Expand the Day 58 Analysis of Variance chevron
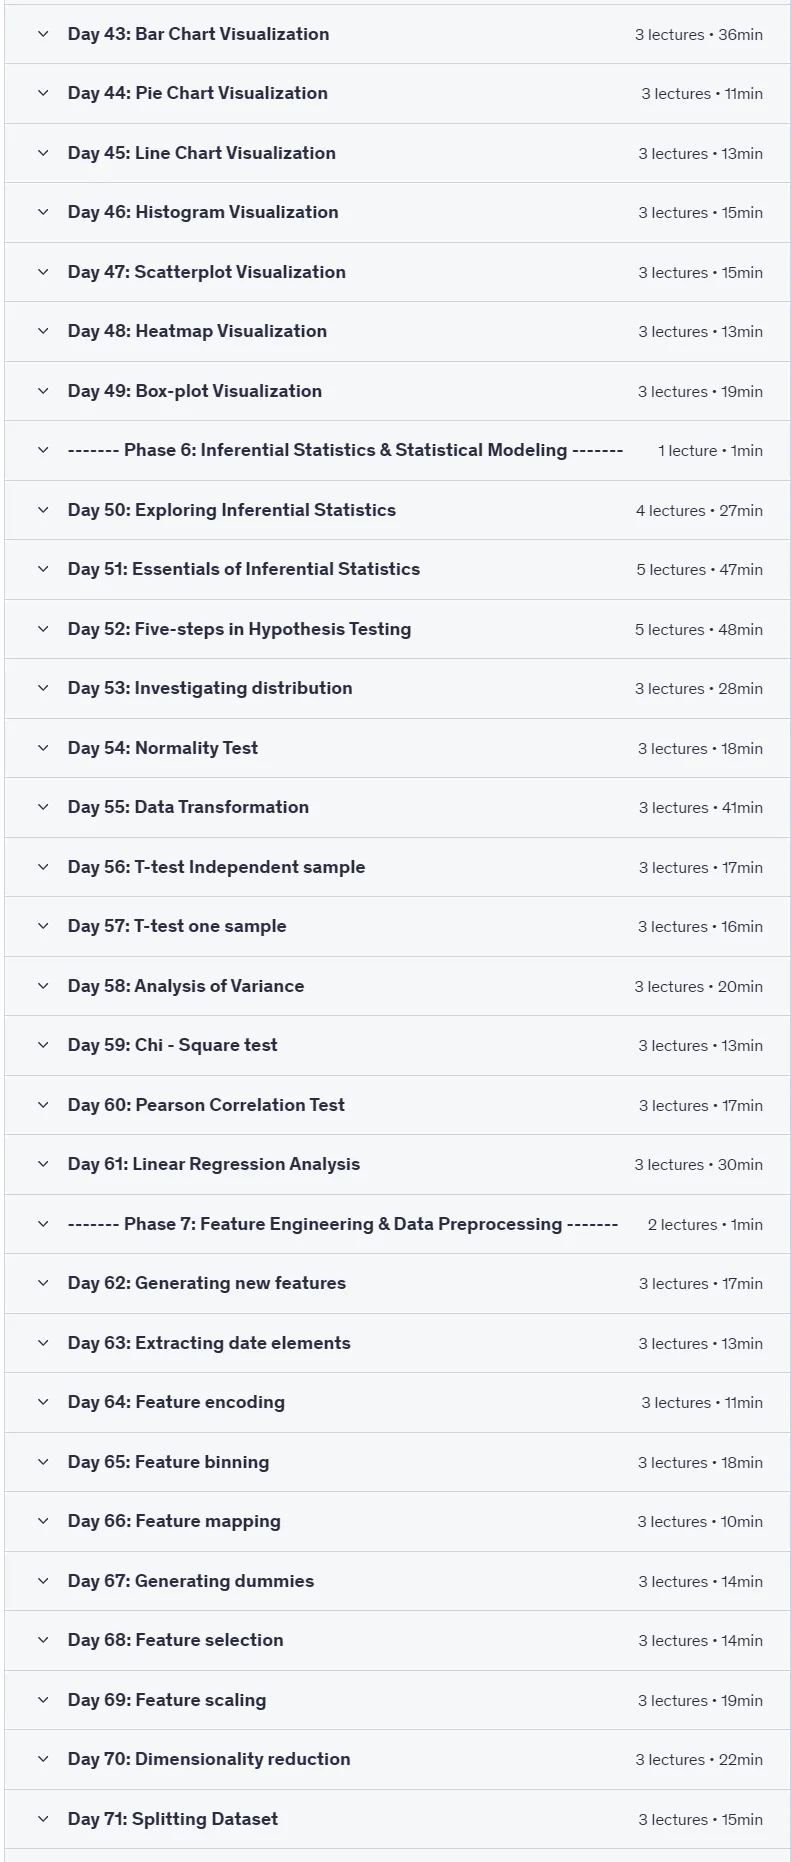 coord(43,986)
